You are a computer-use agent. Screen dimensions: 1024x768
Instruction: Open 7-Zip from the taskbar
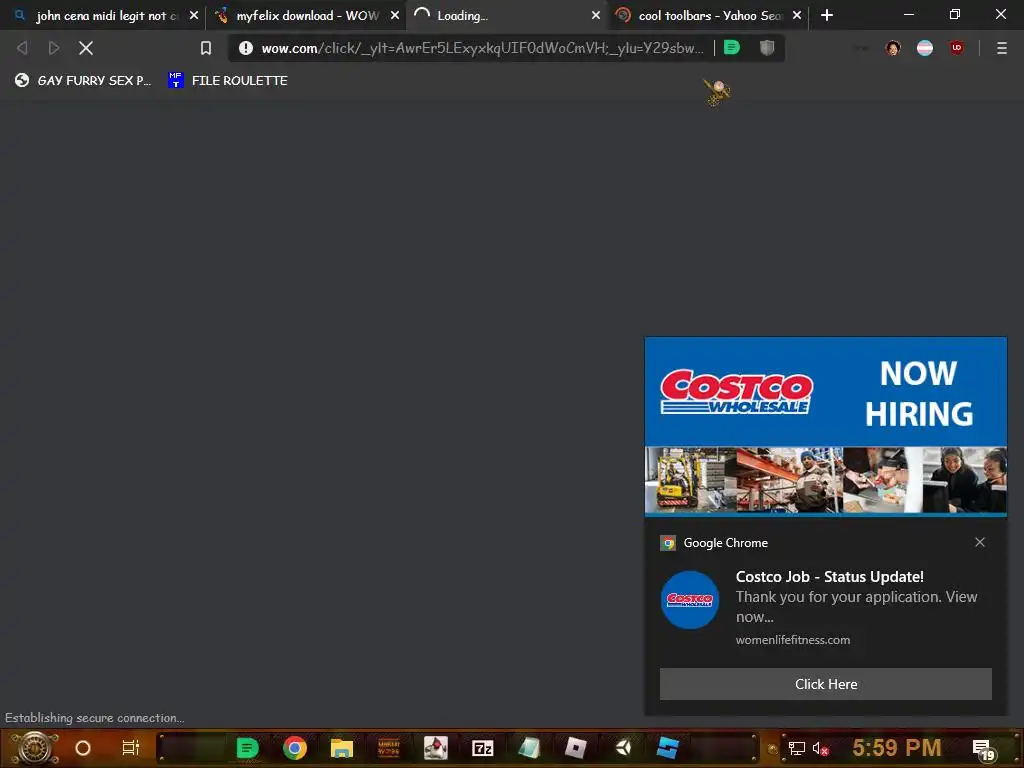coord(483,748)
